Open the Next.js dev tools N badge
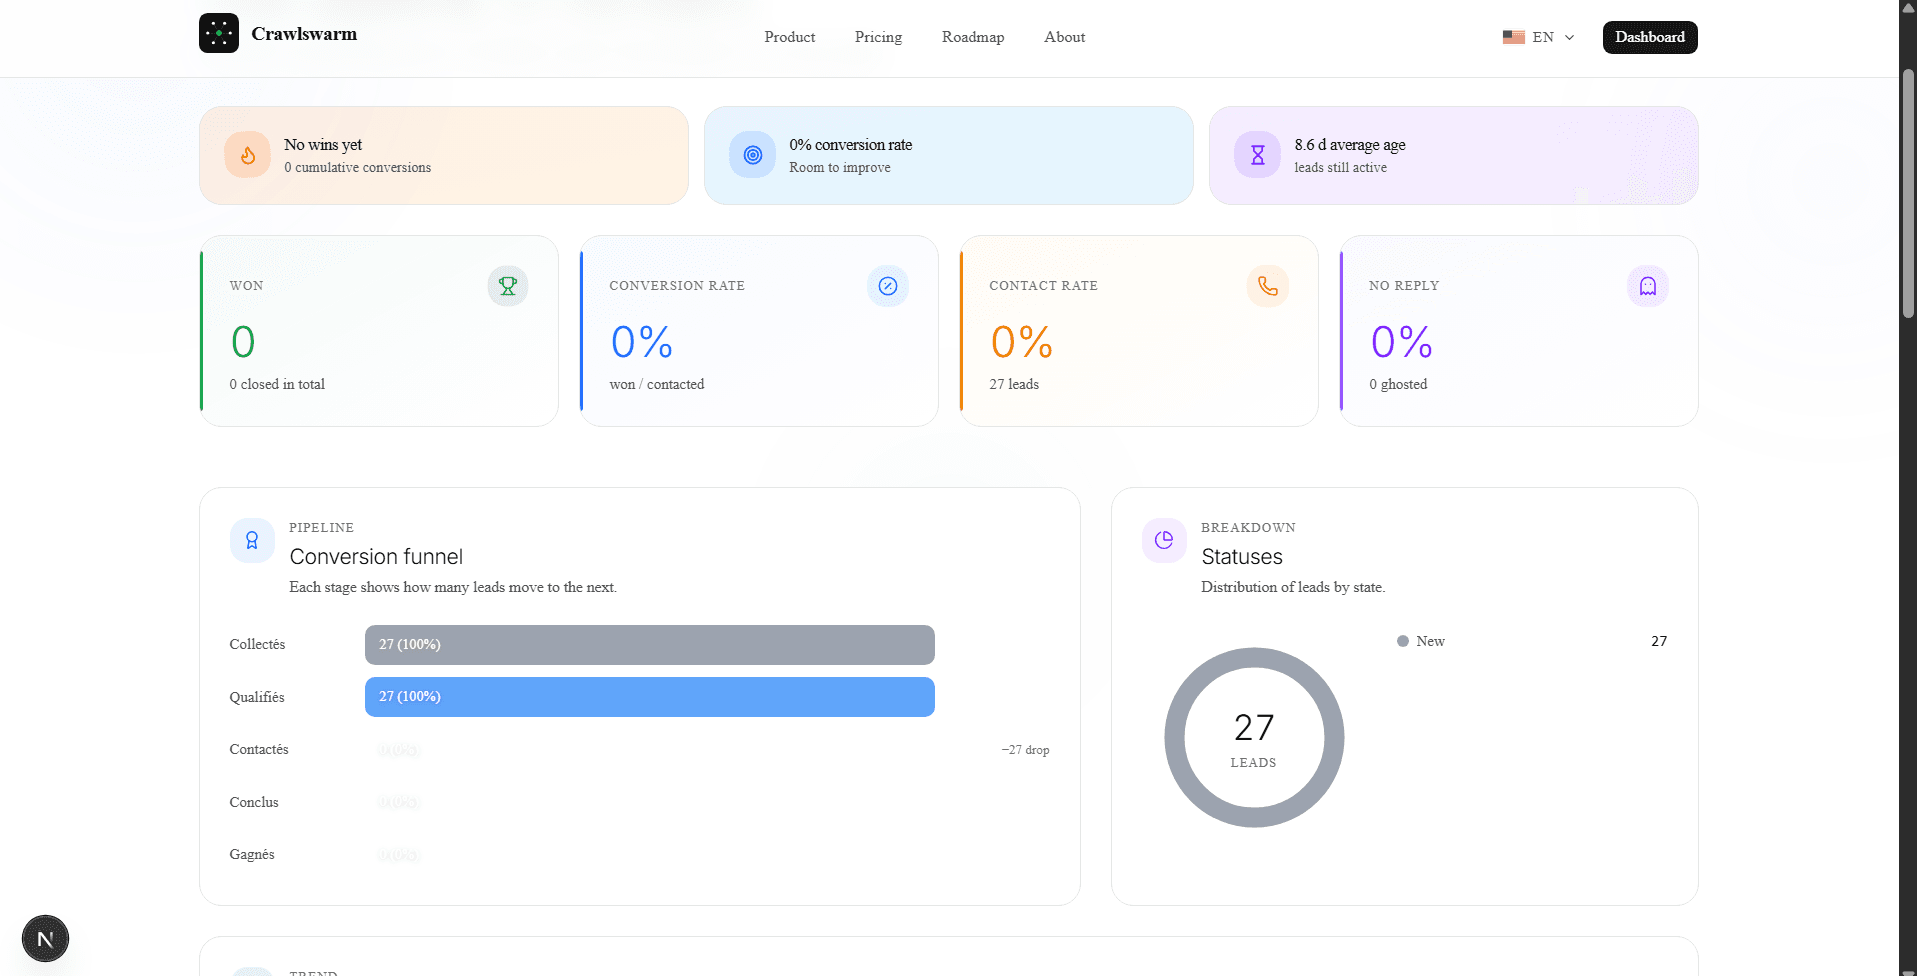Viewport: 1917px width, 976px height. (45, 939)
